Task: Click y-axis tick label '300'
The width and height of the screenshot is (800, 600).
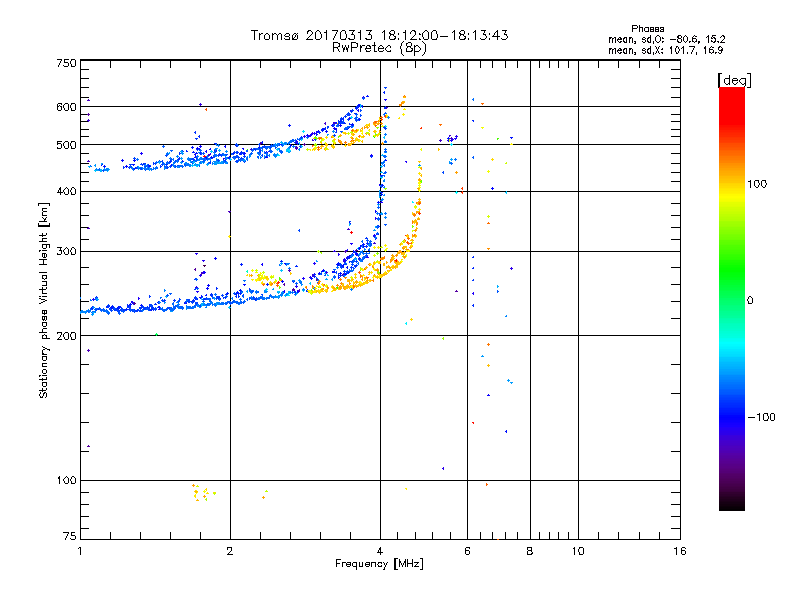Action: (x=67, y=252)
